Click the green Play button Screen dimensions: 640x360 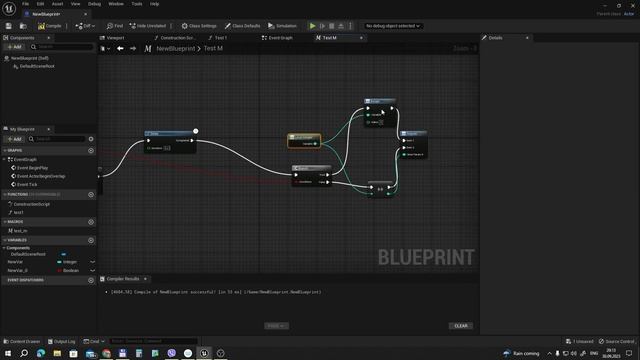pos(313,26)
